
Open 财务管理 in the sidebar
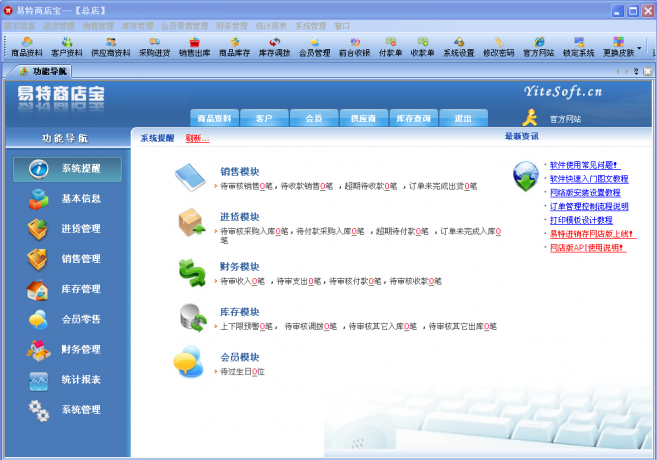(x=67, y=349)
